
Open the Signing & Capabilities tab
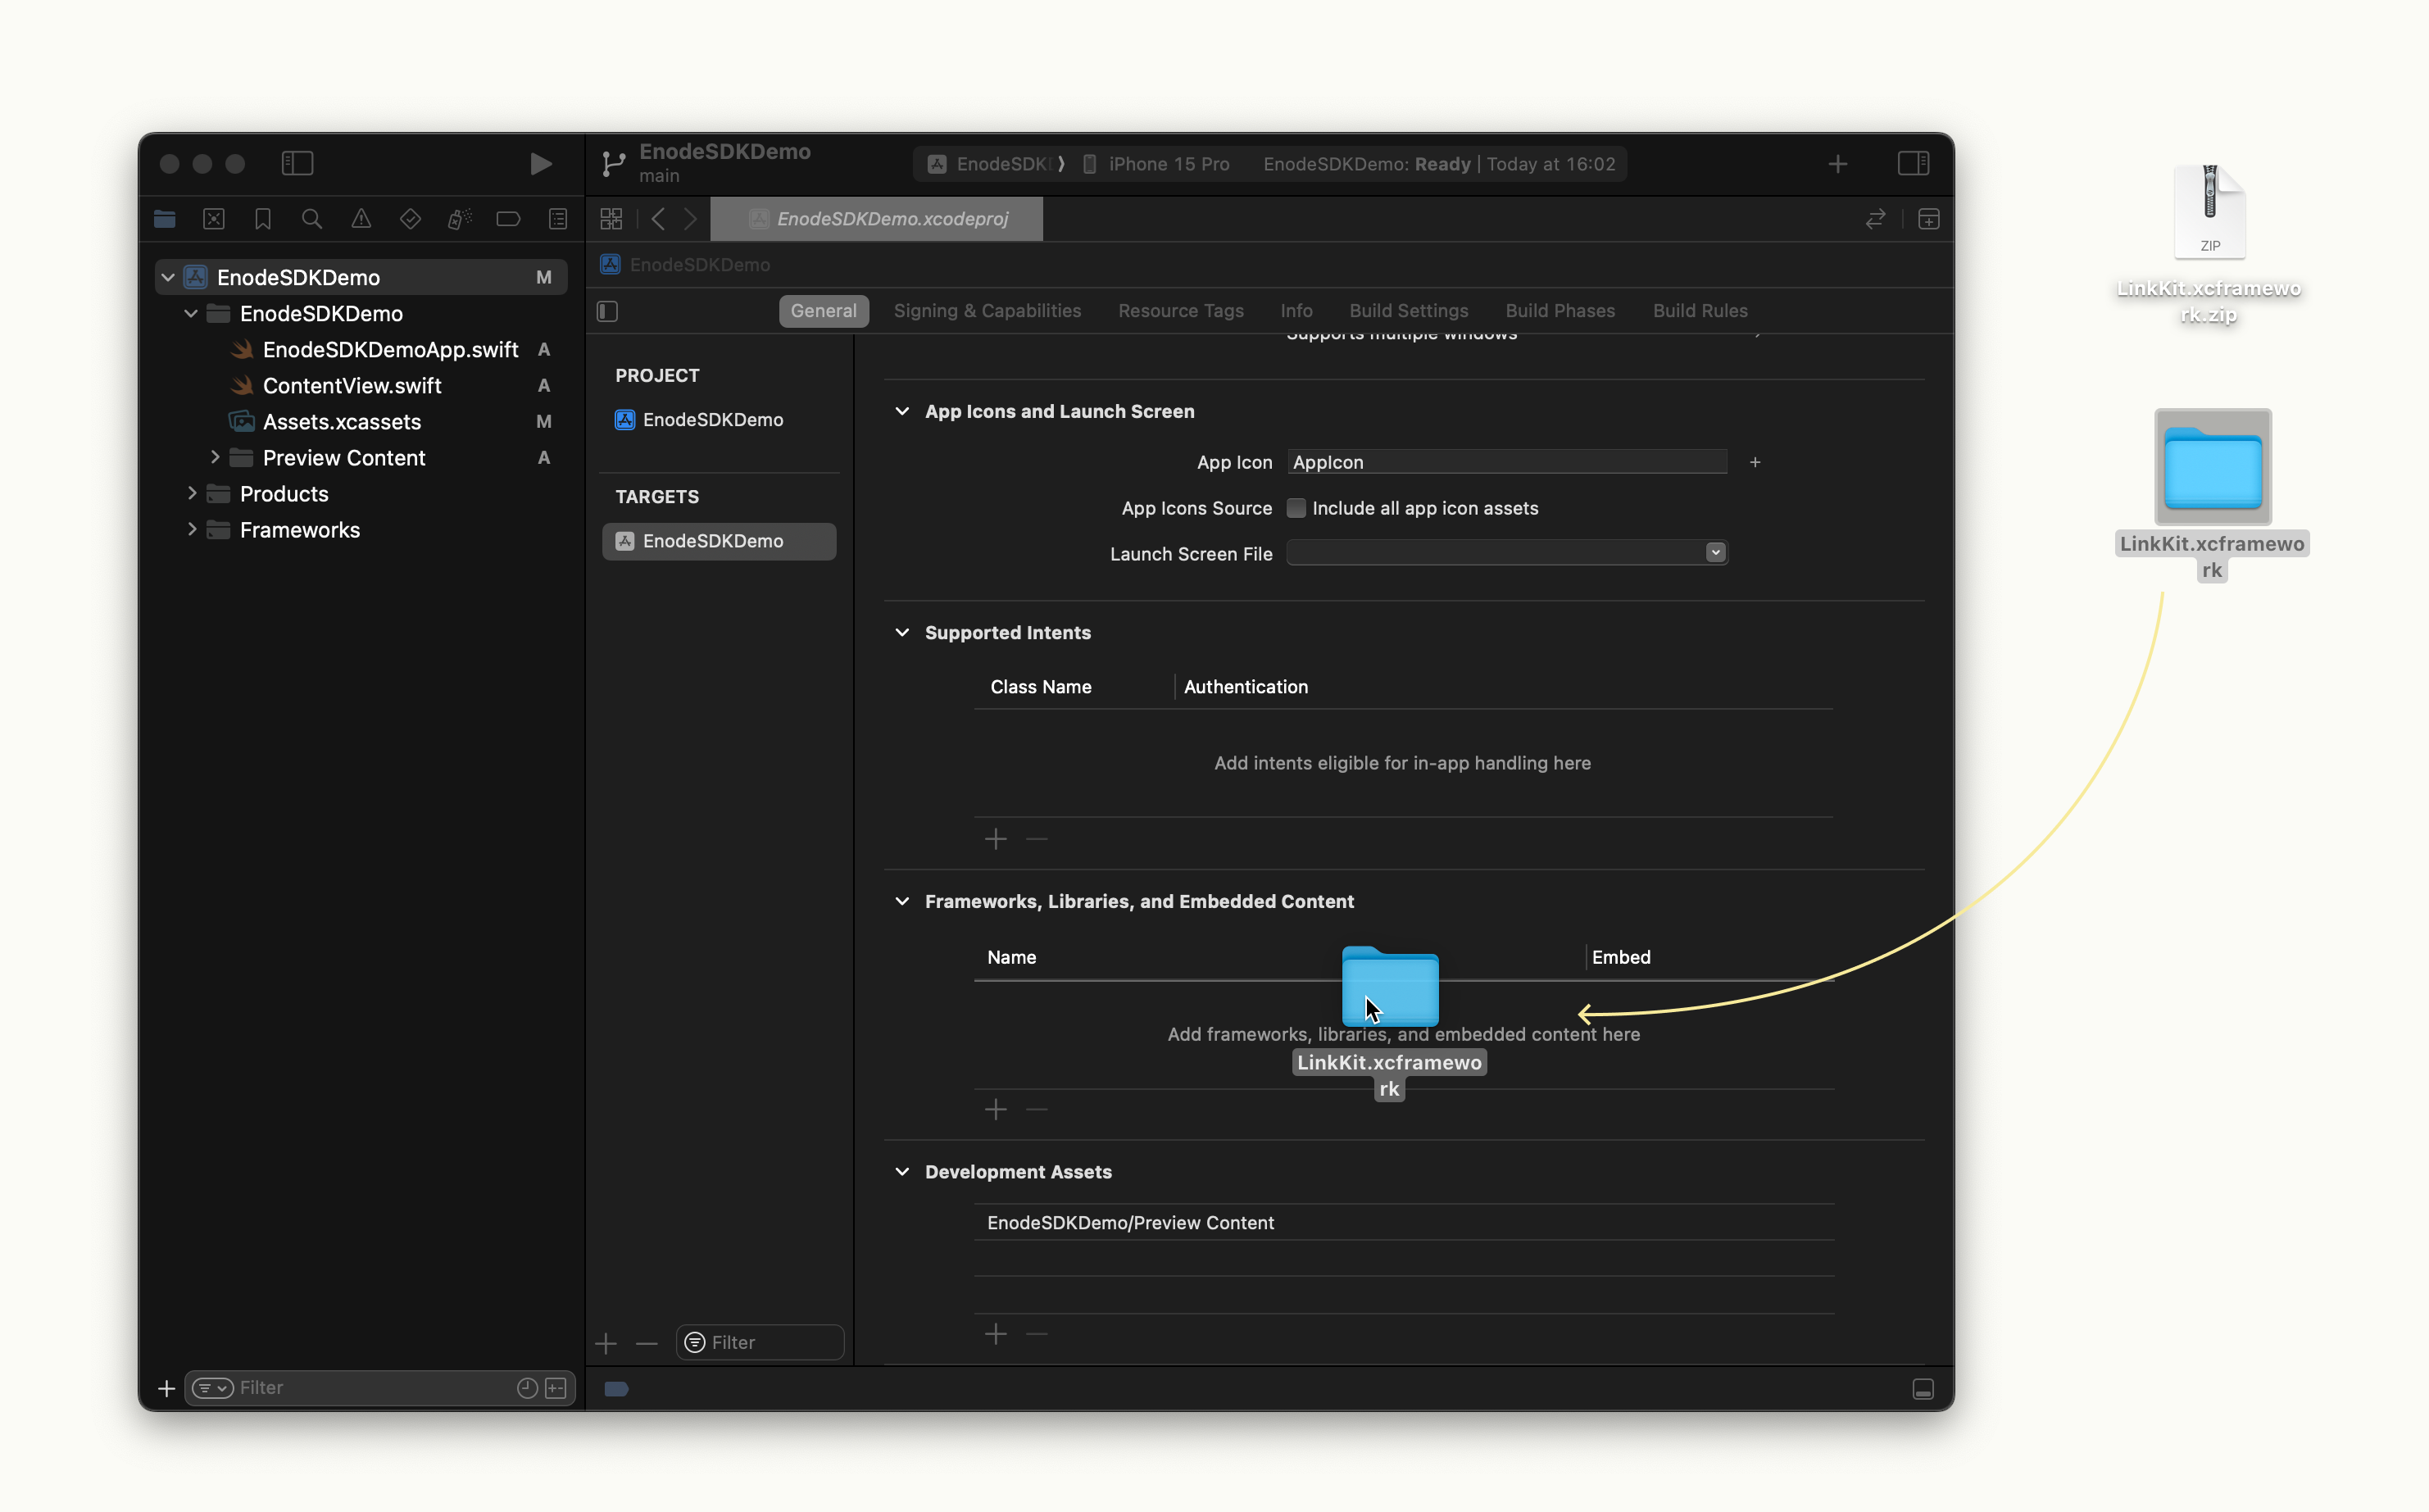(987, 311)
